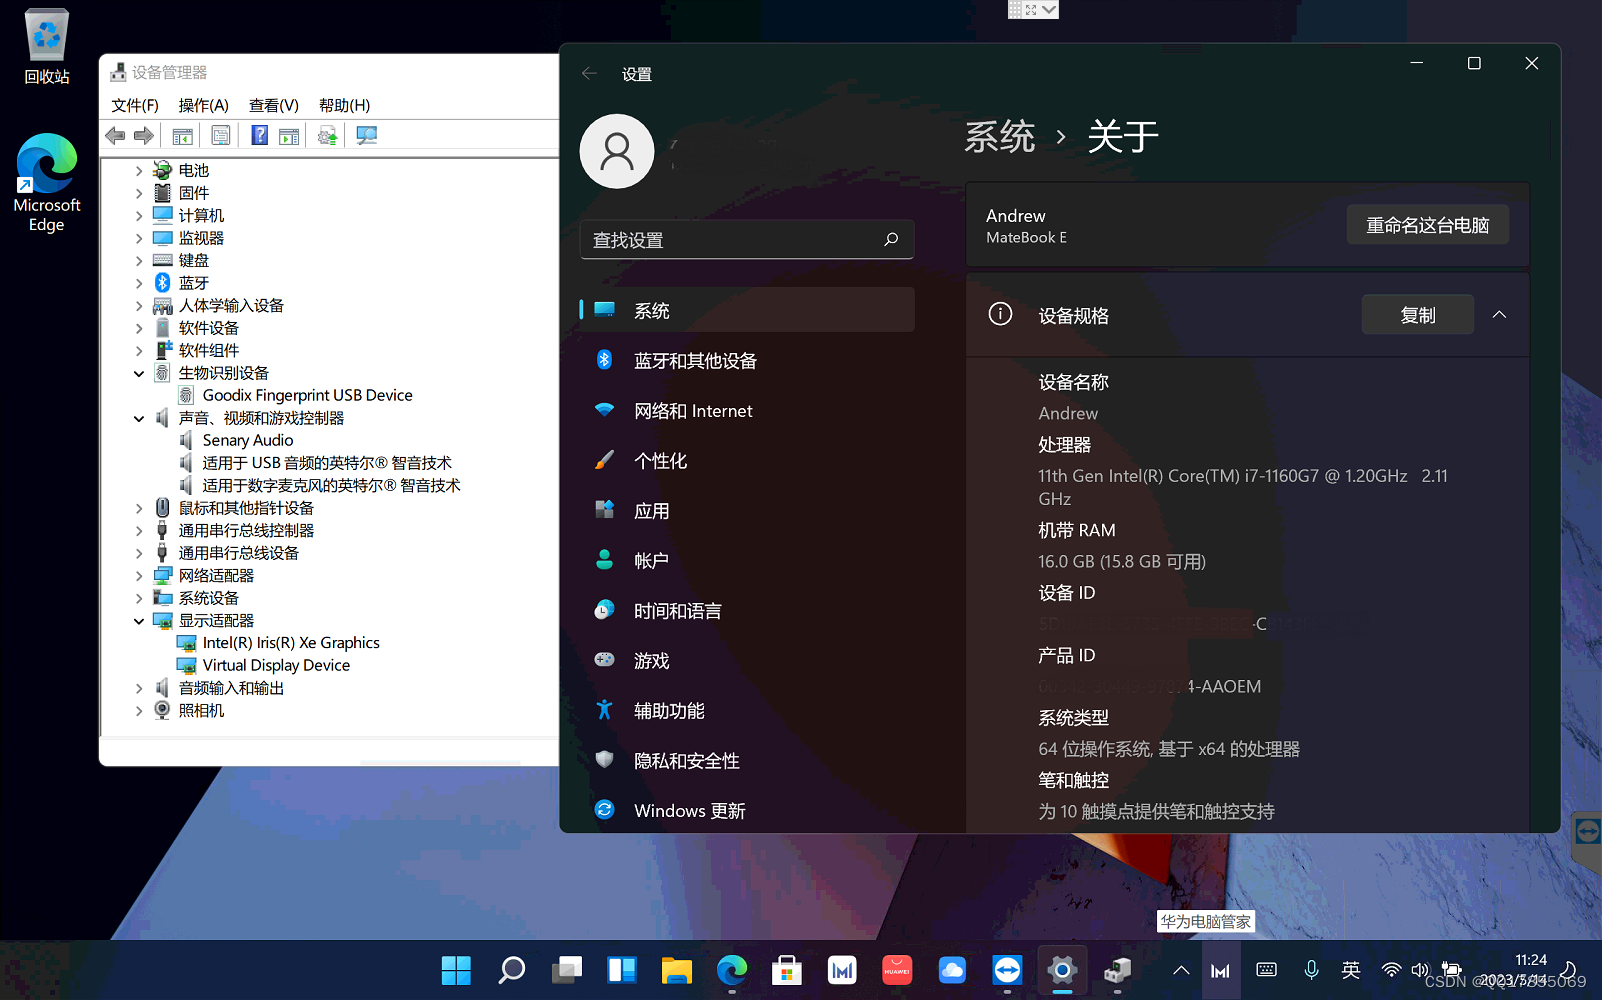Image resolution: width=1602 pixels, height=1000 pixels.
Task: Click the Settings back arrow
Action: pyautogui.click(x=589, y=73)
